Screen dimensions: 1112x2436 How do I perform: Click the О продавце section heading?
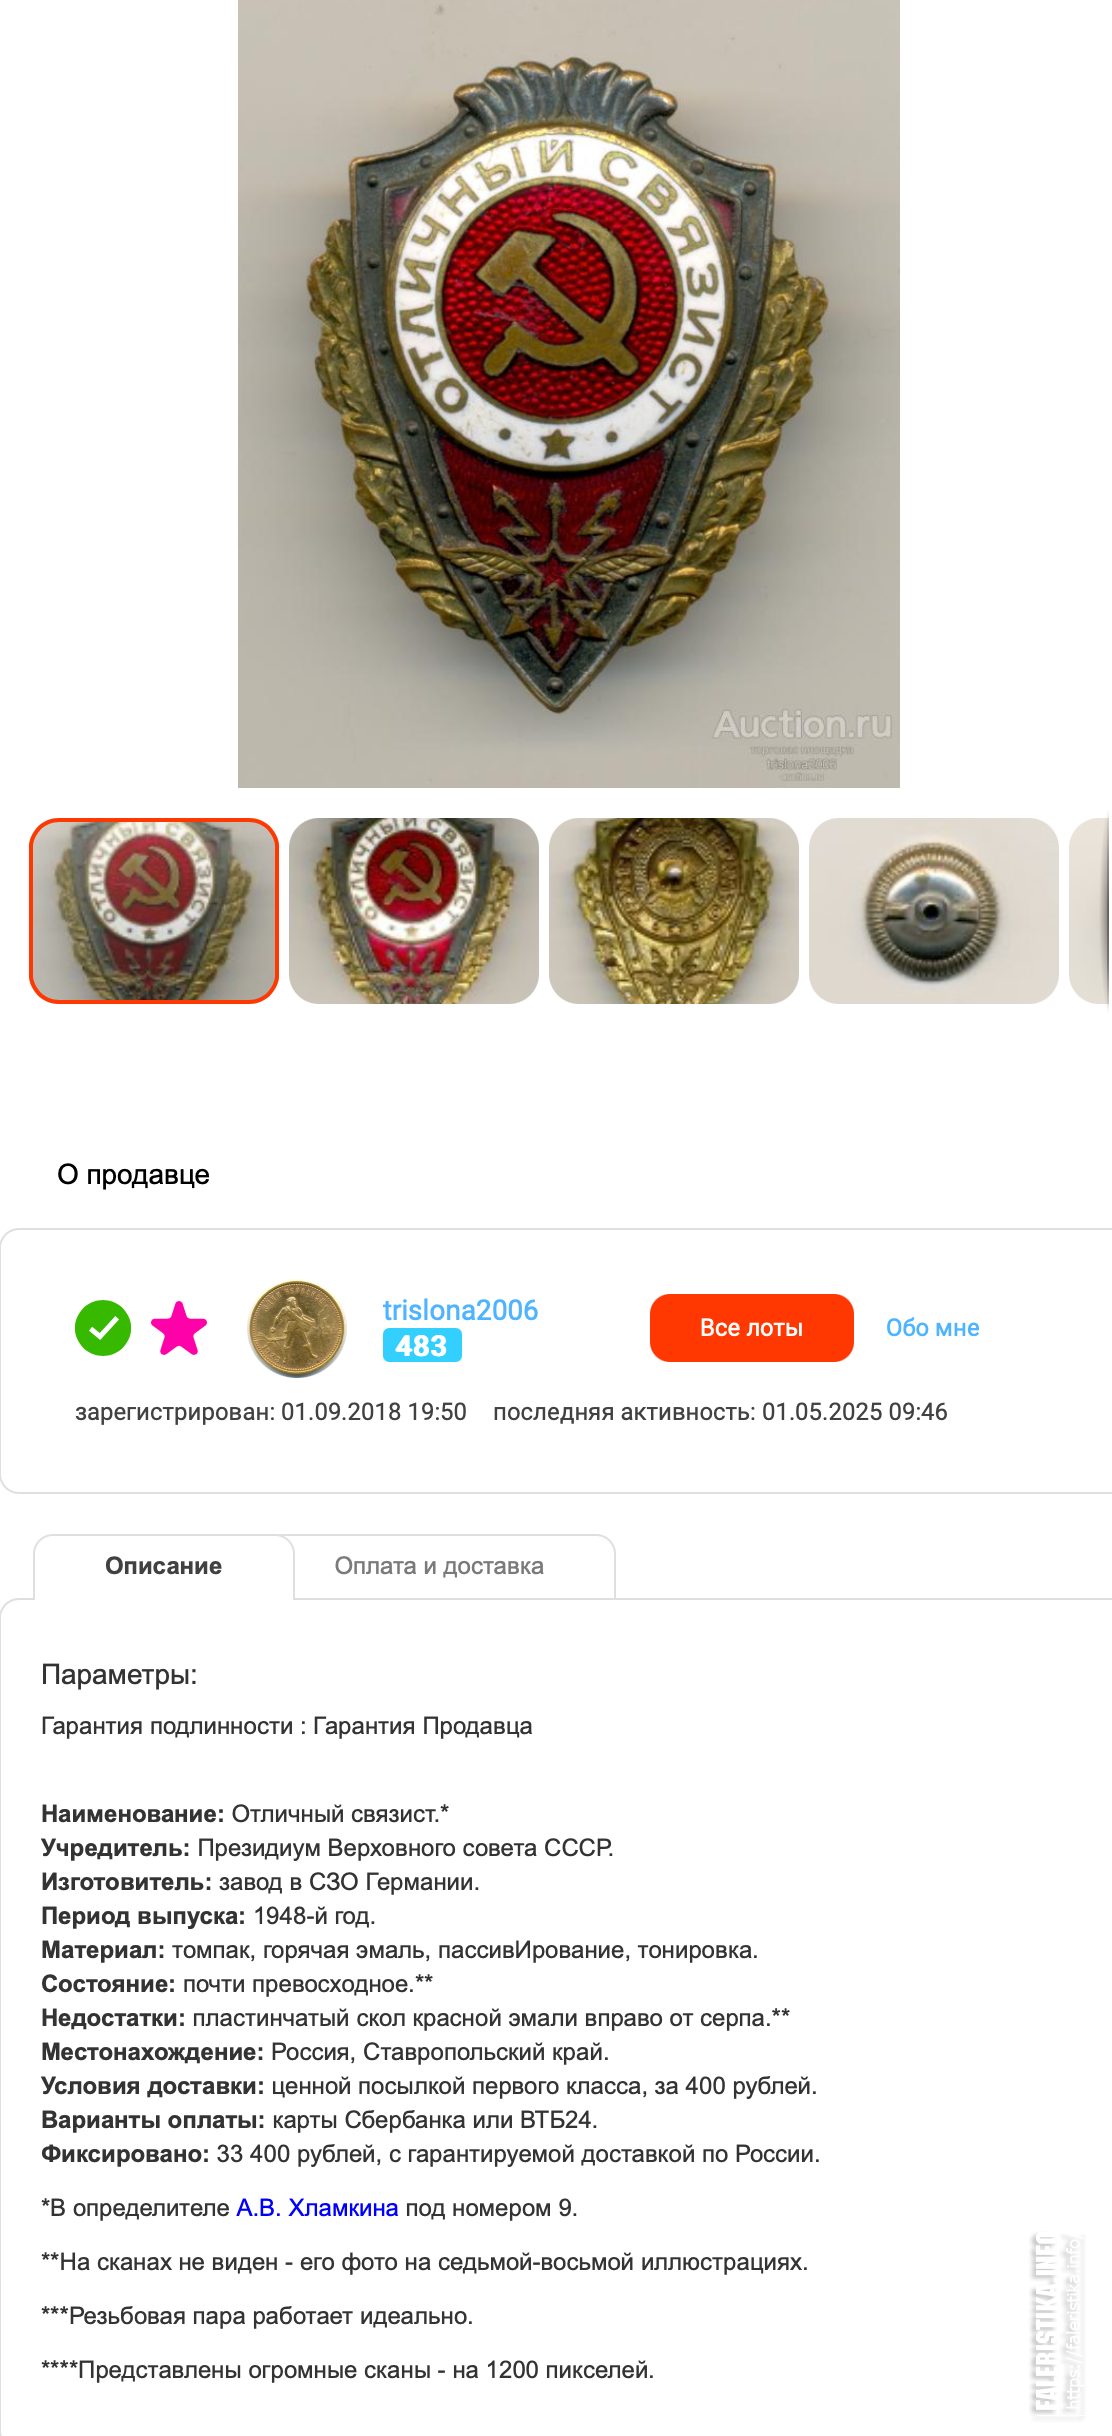tap(133, 1175)
